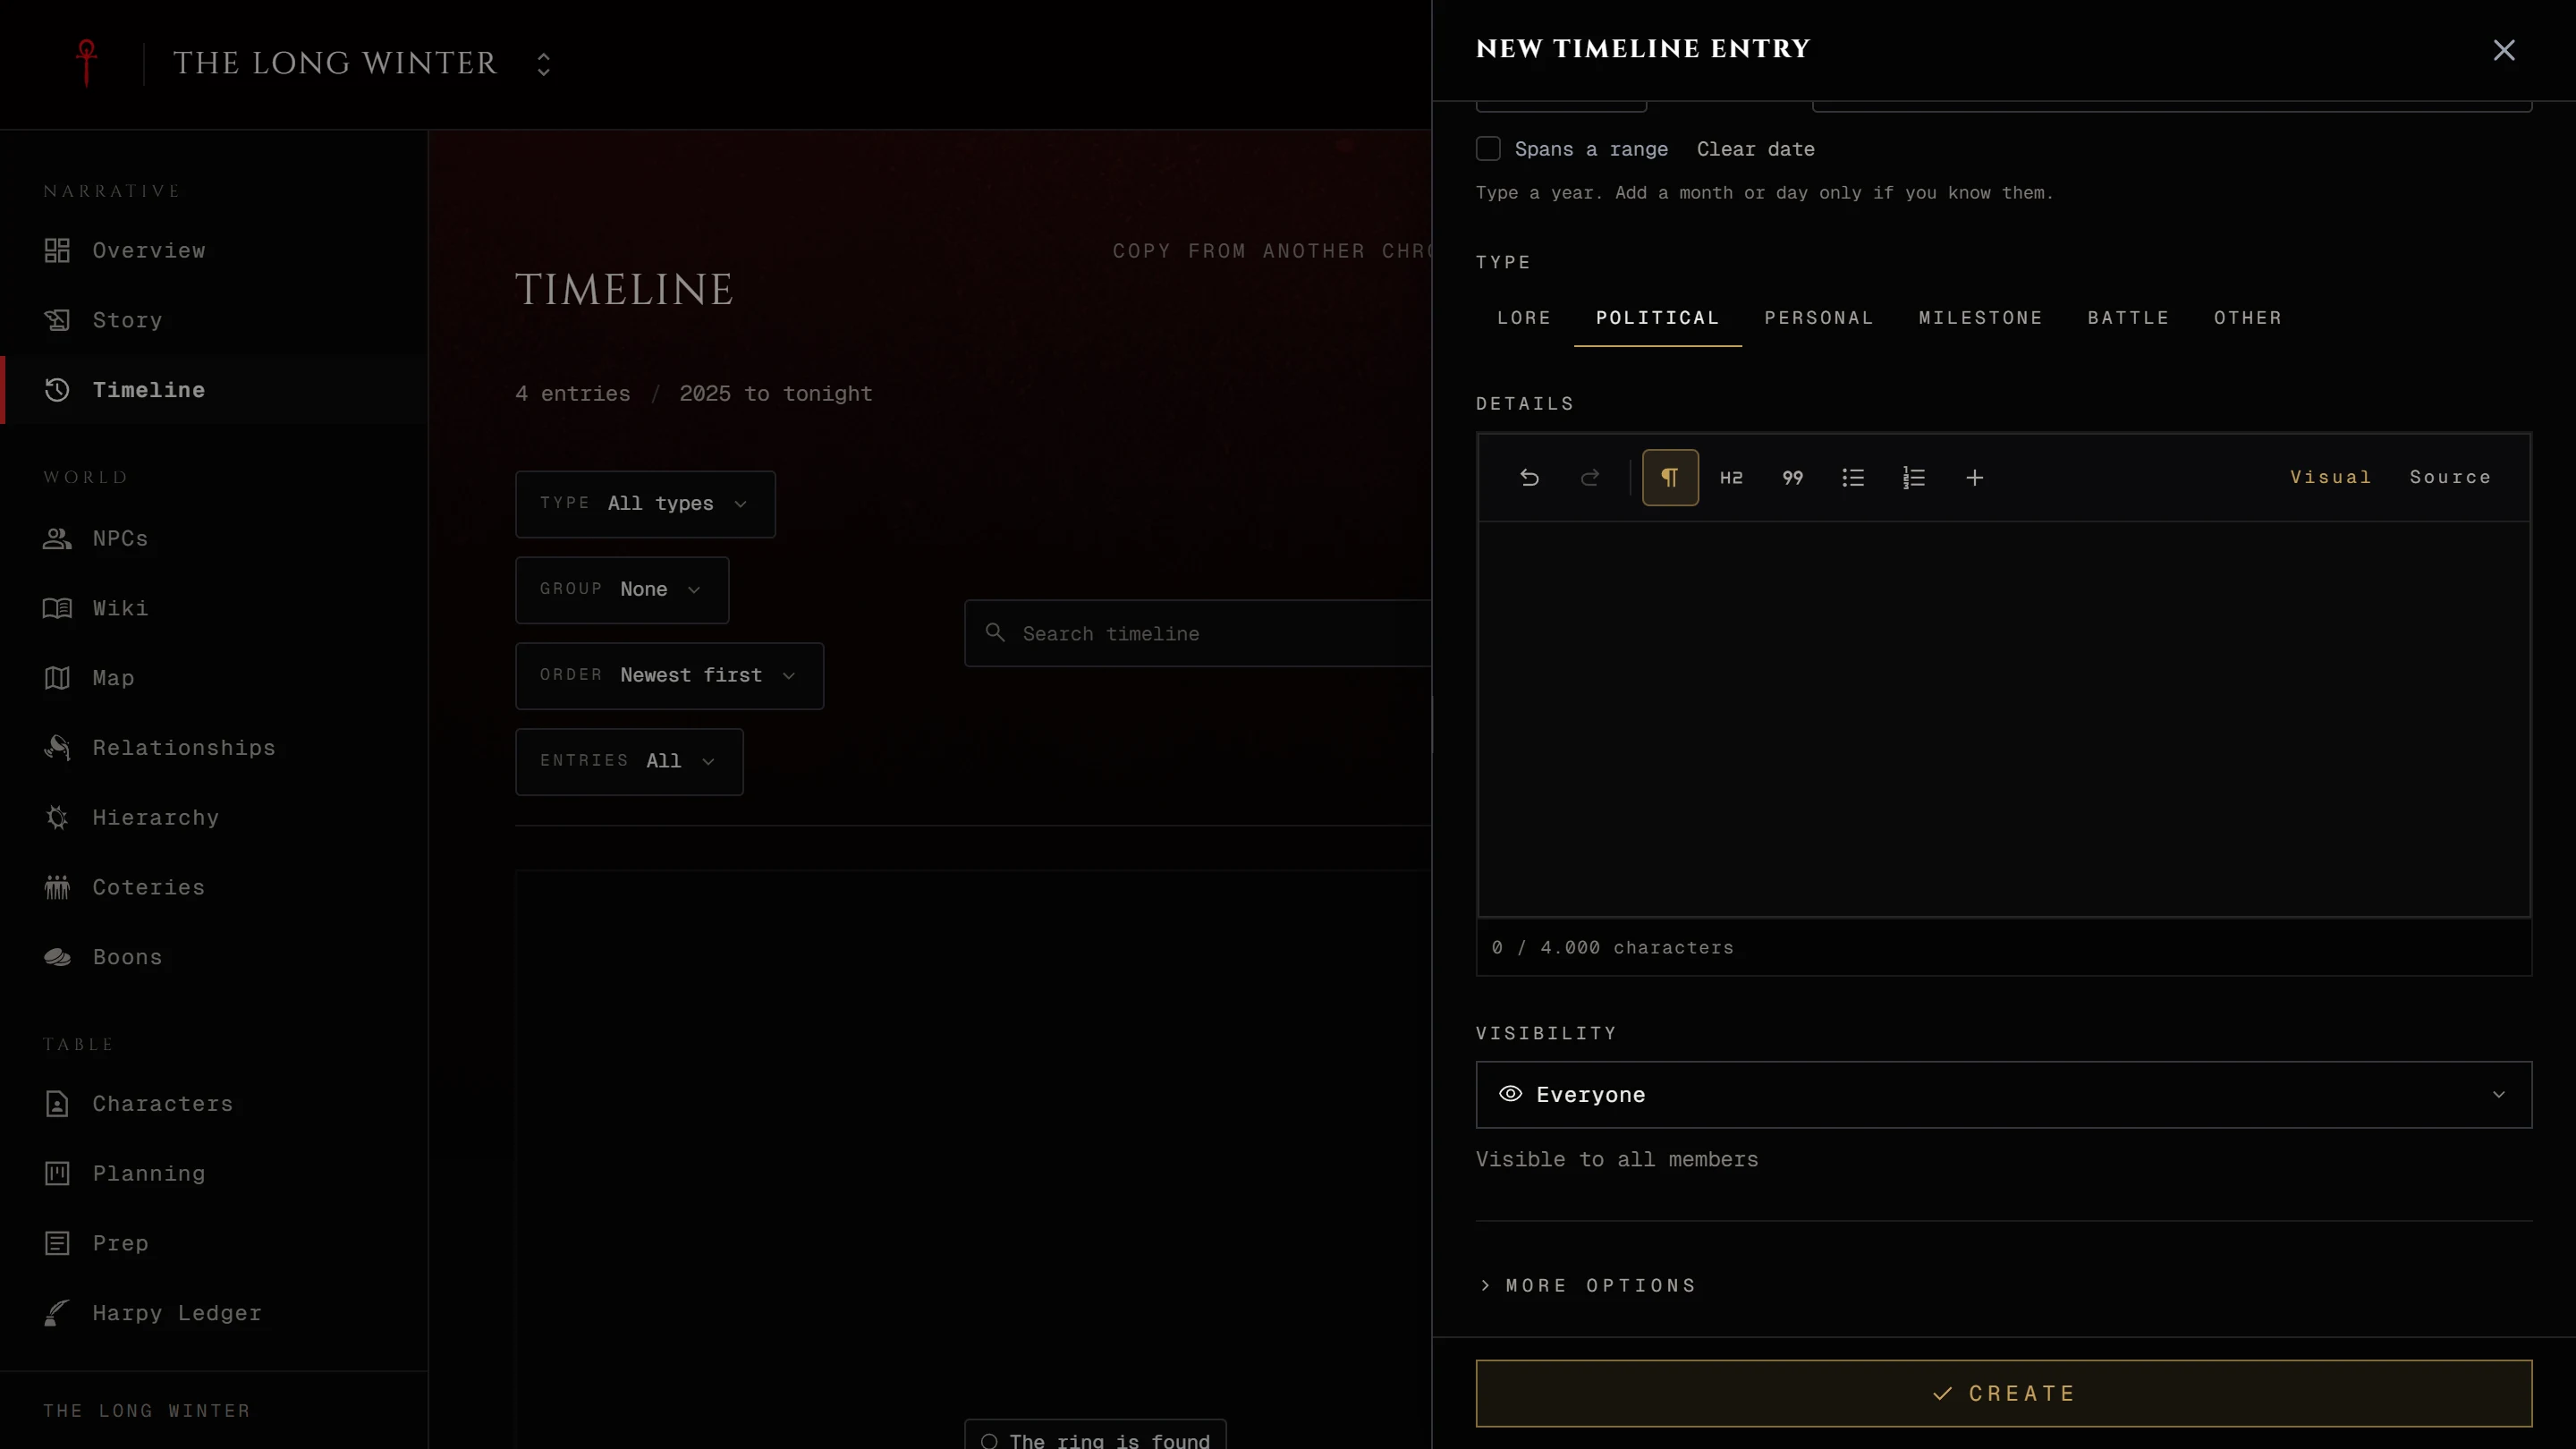Open the Group None dropdown
The width and height of the screenshot is (2576, 1449).
[x=622, y=590]
